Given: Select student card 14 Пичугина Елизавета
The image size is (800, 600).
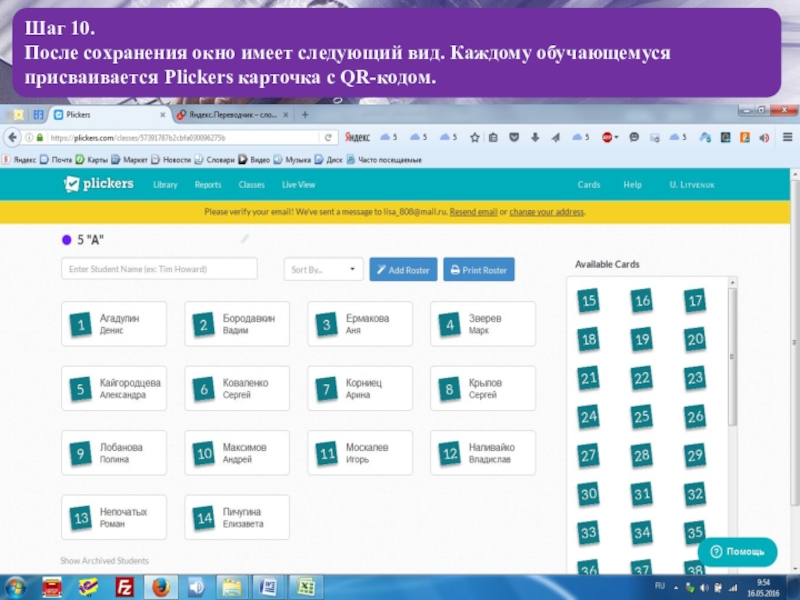Looking at the screenshot, I should (x=237, y=517).
